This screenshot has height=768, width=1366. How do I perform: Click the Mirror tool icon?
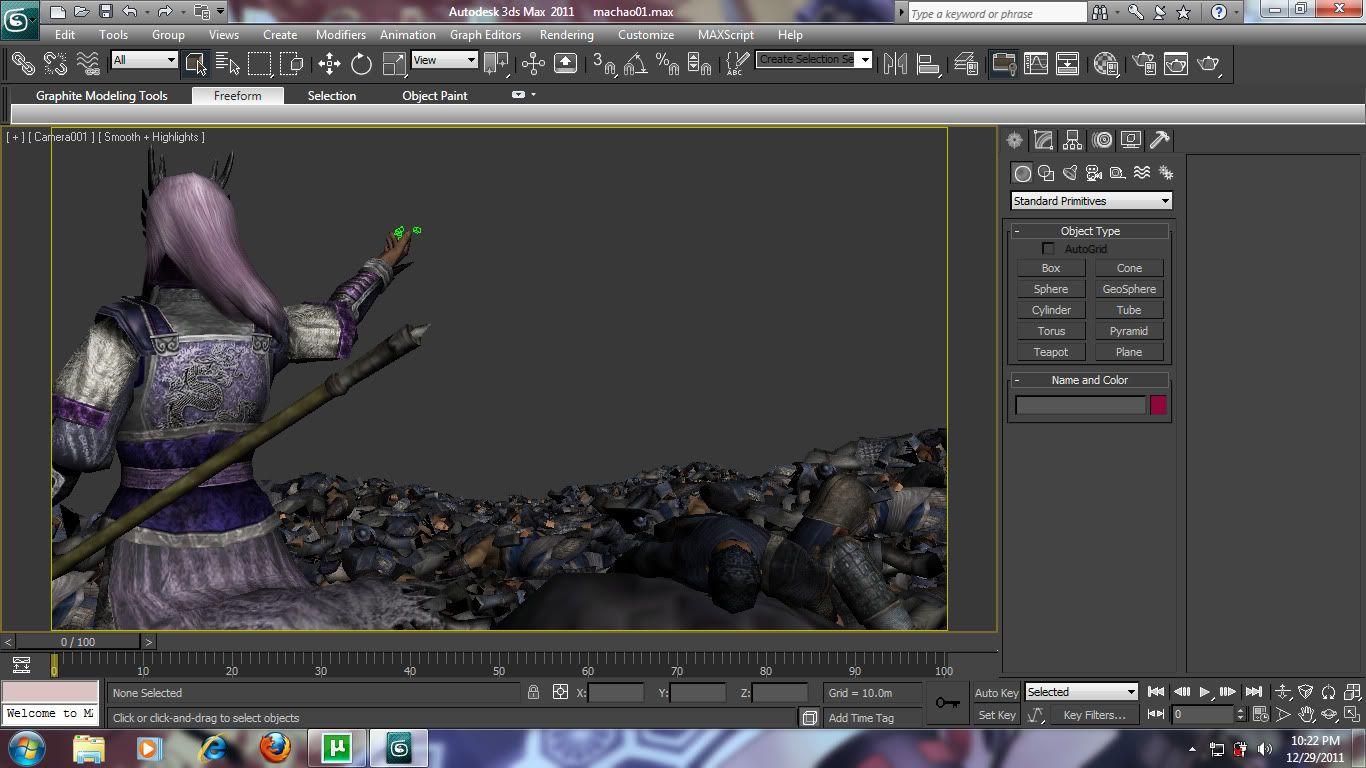pyautogui.click(x=895, y=63)
